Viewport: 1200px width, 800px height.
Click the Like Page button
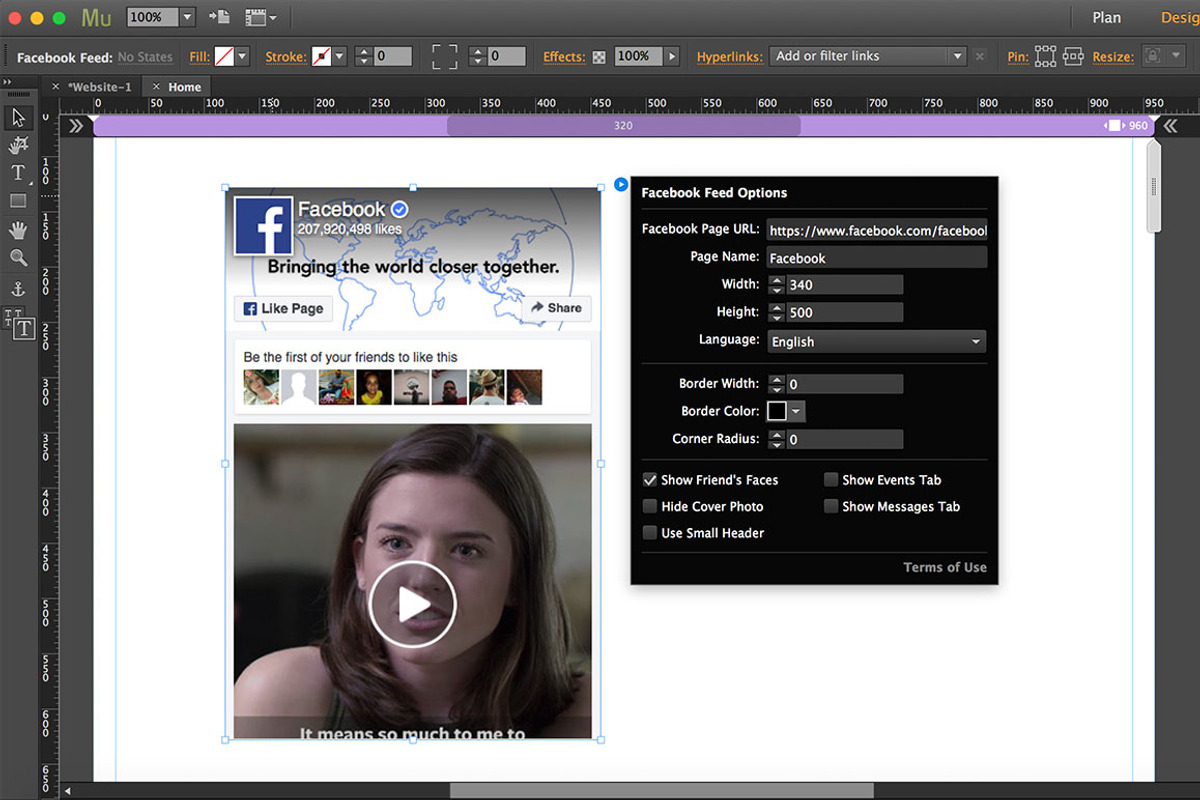coord(284,308)
